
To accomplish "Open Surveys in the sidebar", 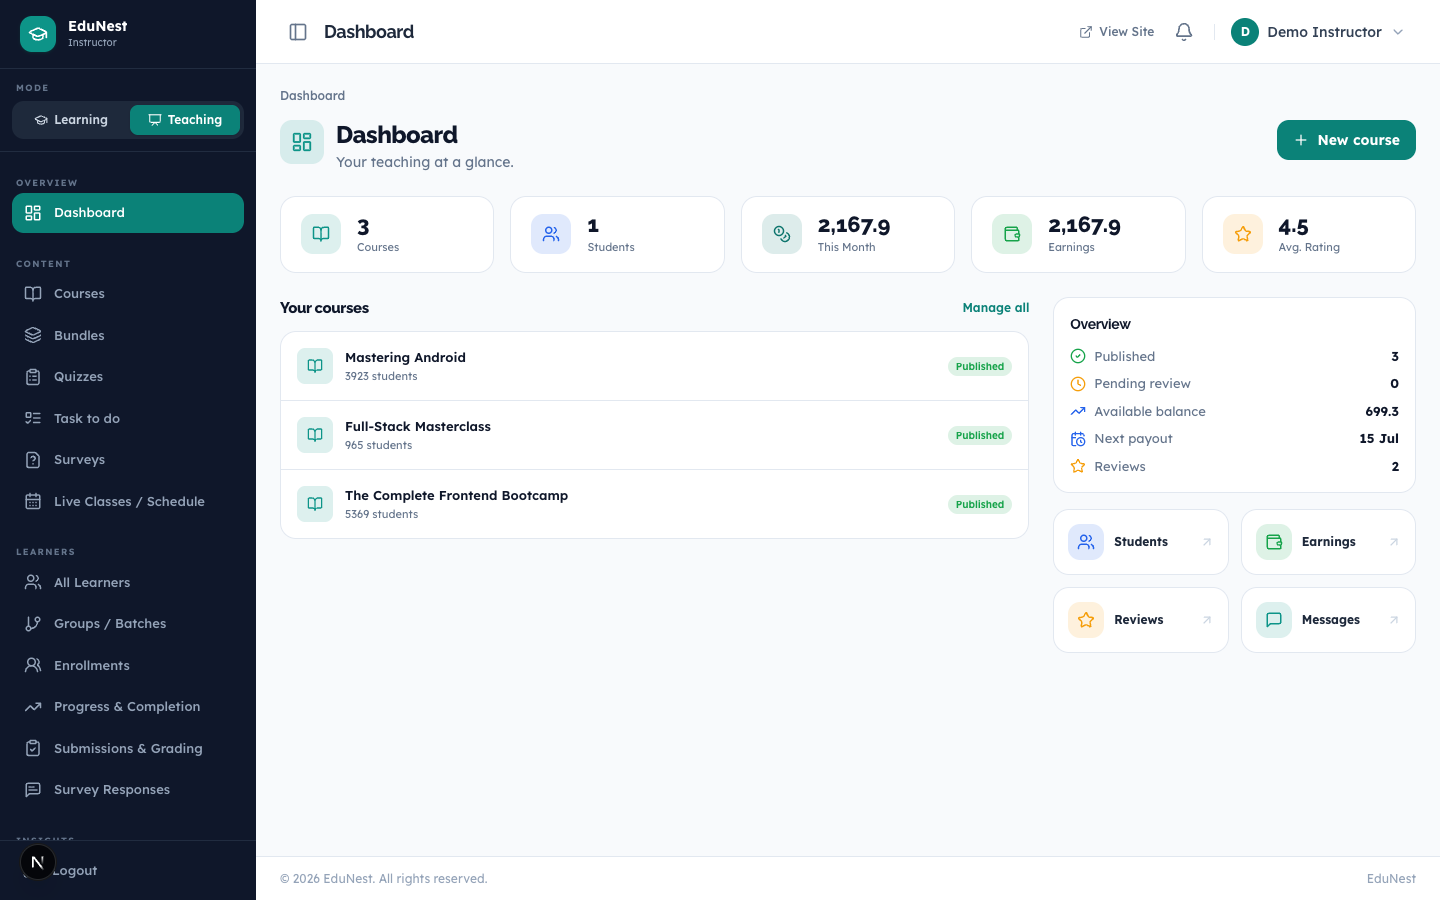I will click(128, 460).
